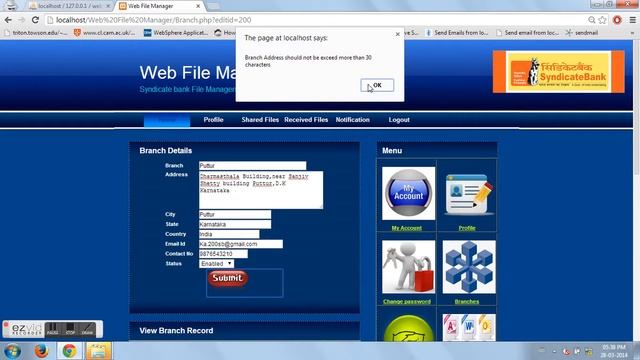
Task: Open Firefox from the taskbar
Action: click(41, 351)
